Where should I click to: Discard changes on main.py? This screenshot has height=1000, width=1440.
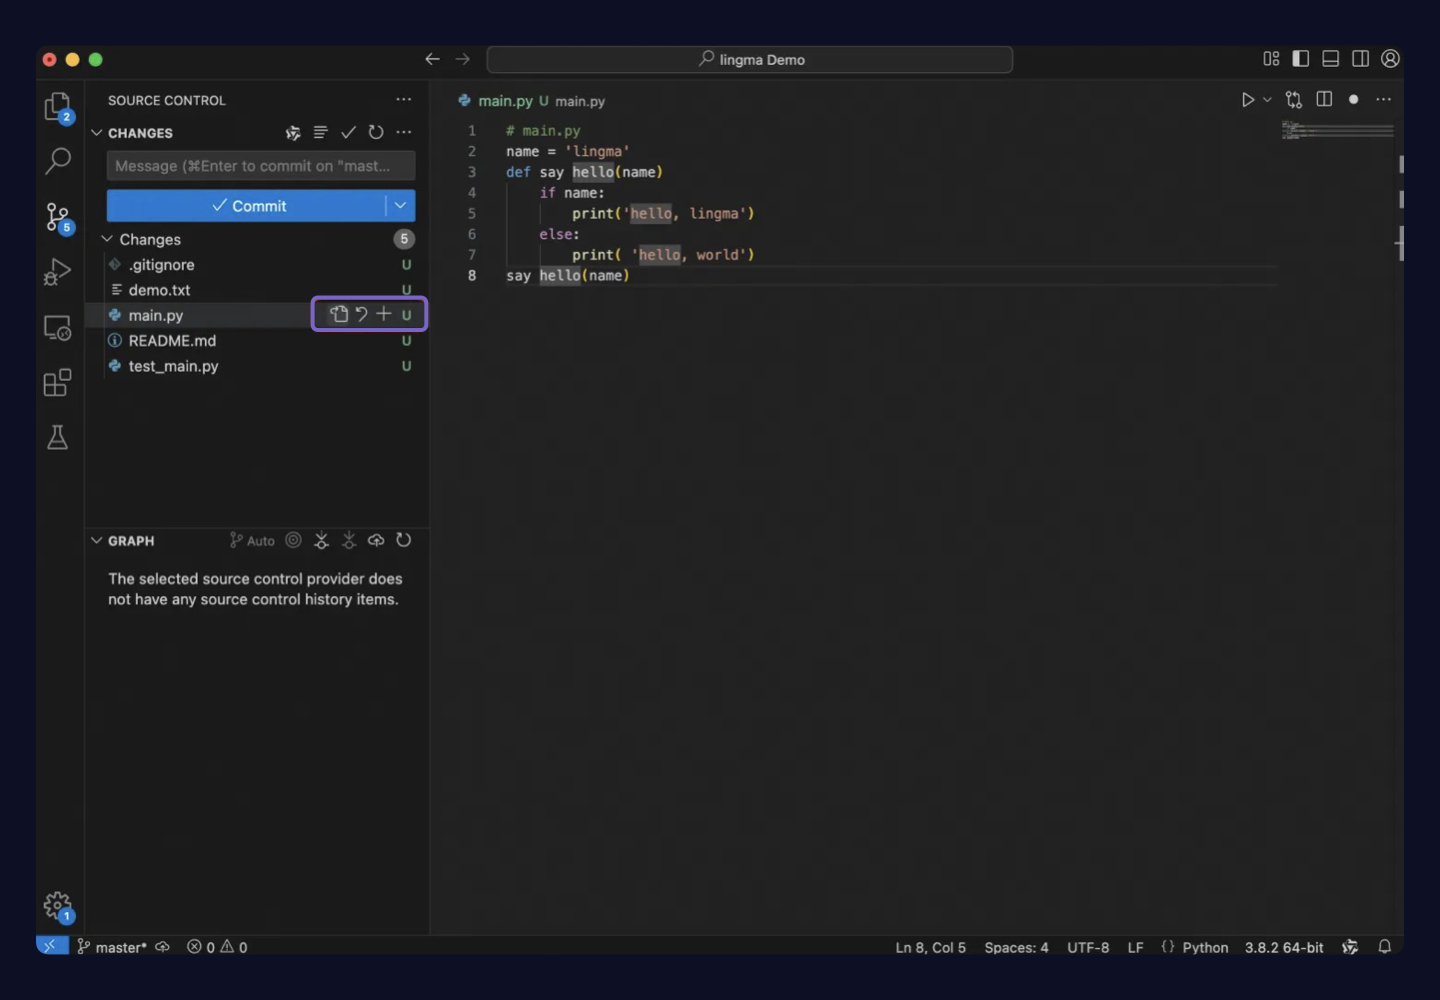pyautogui.click(x=362, y=314)
